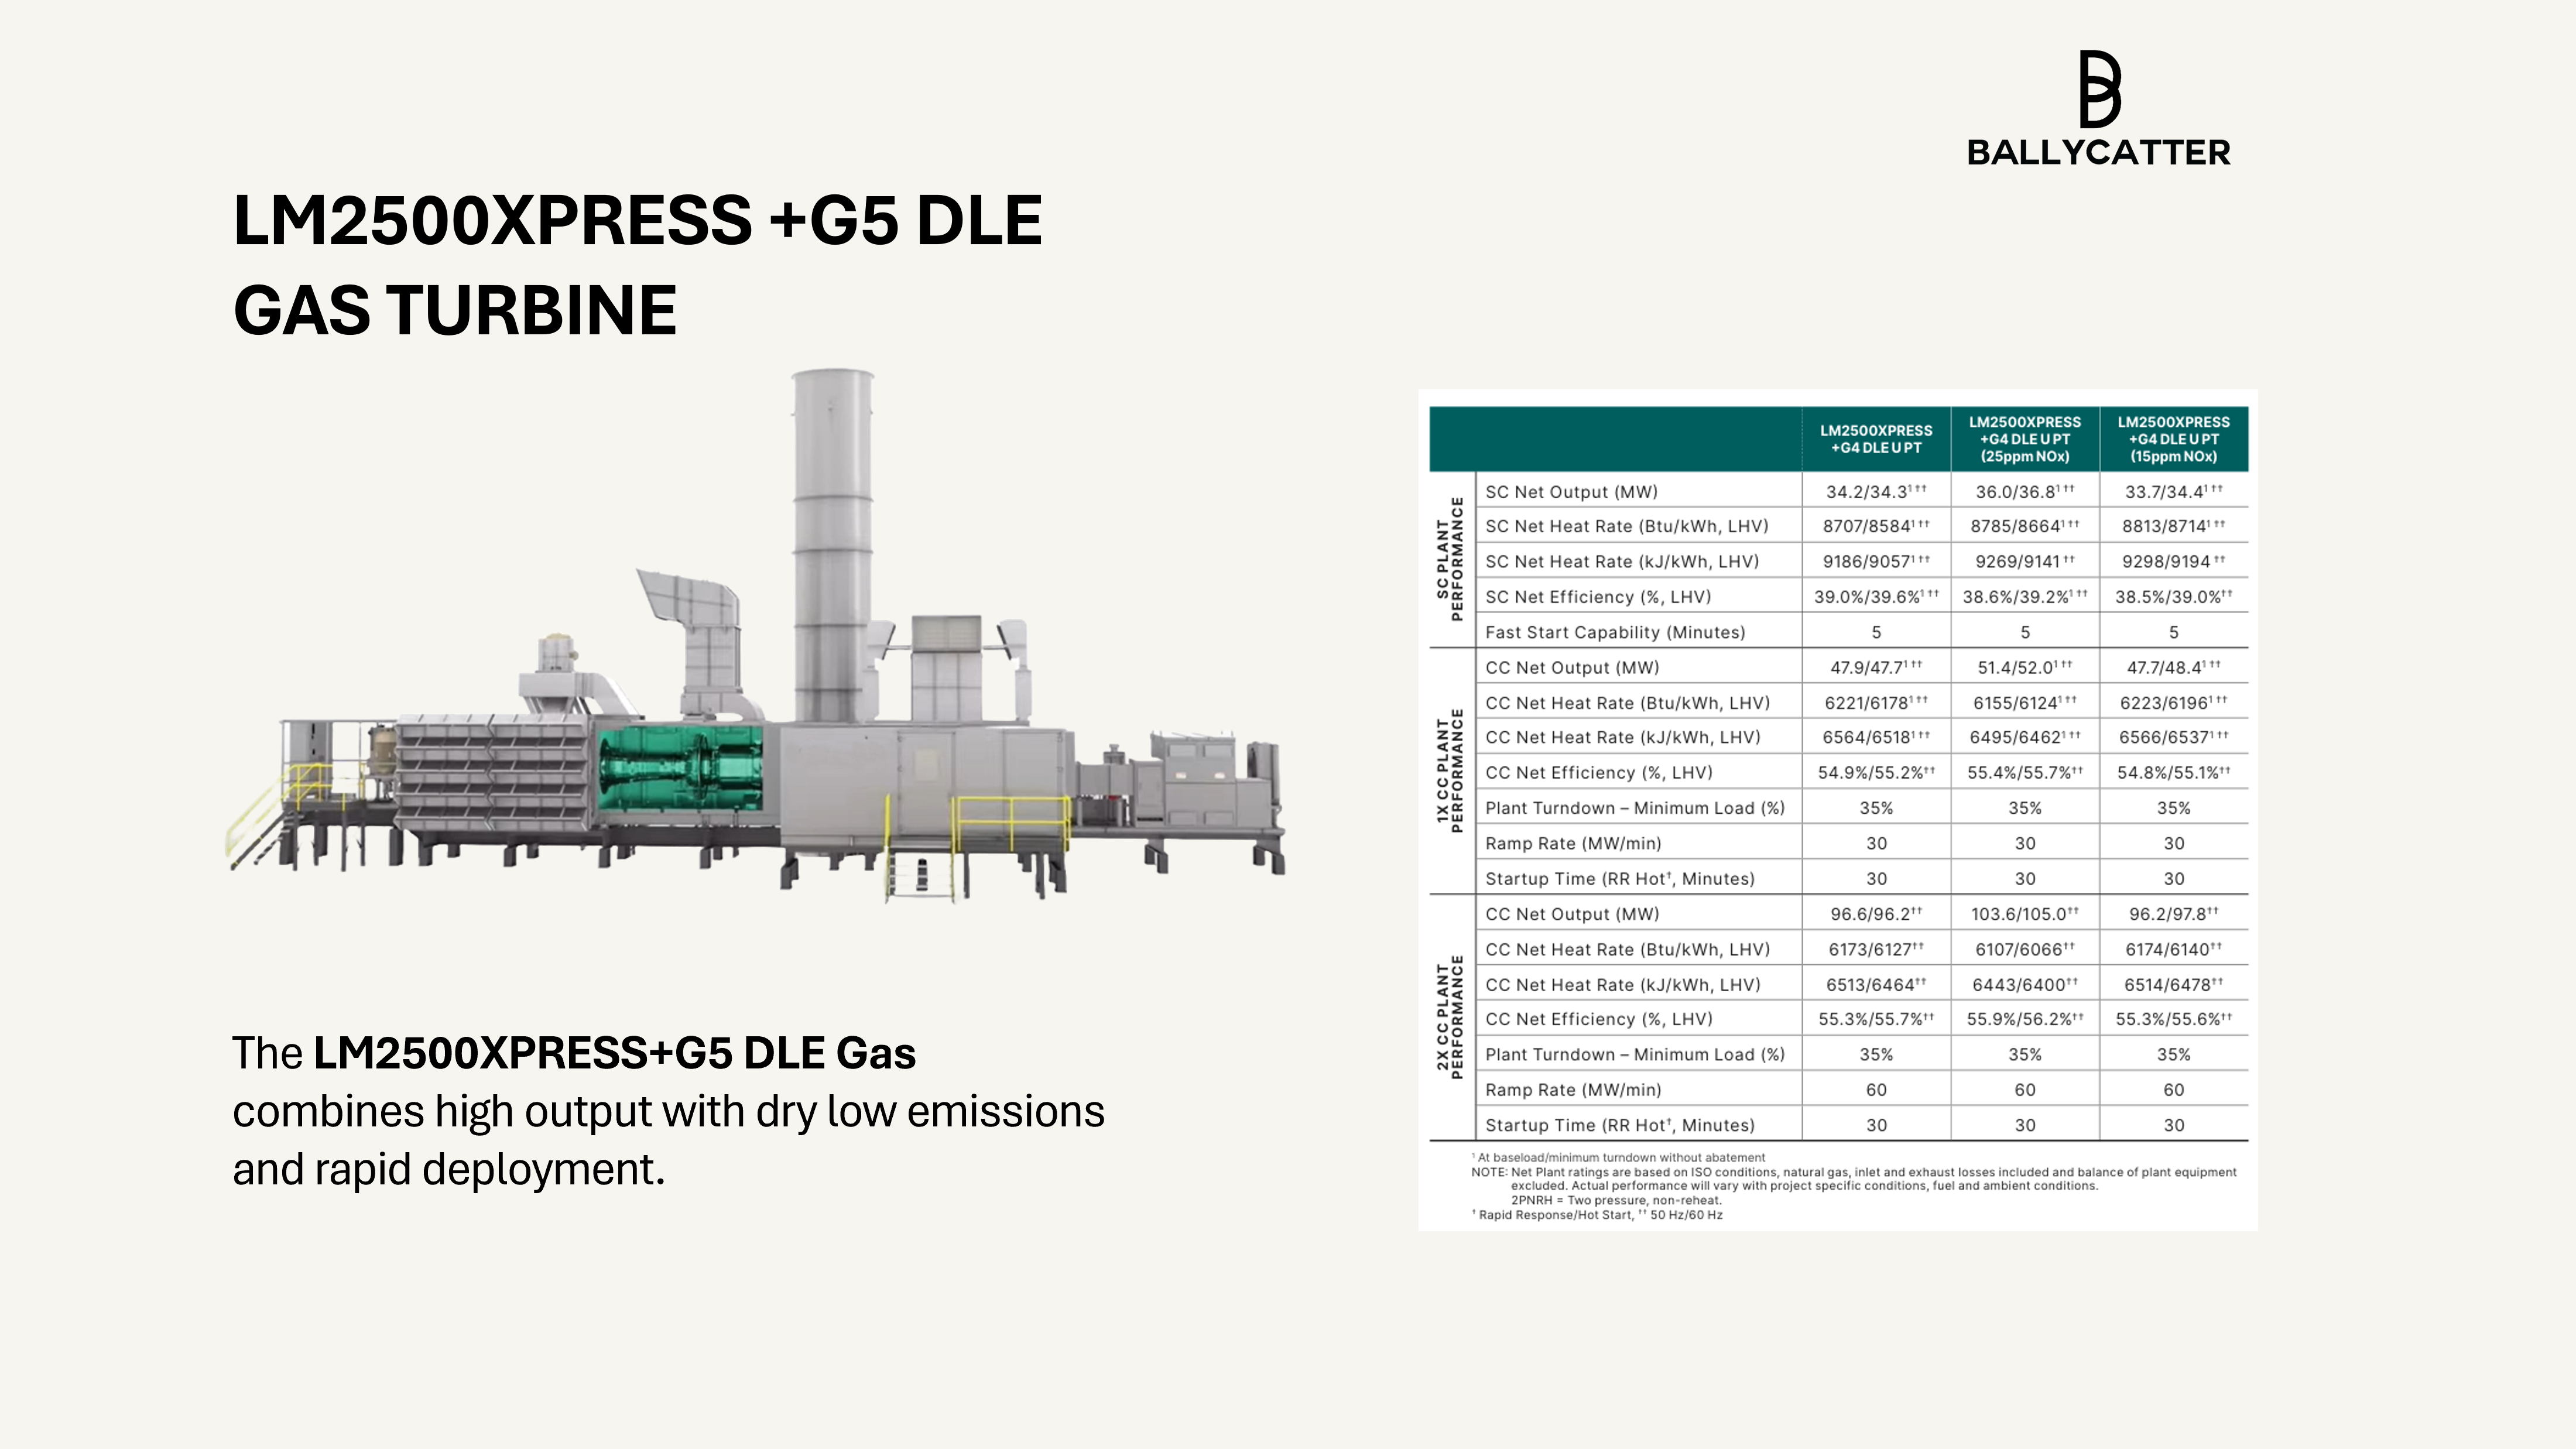
Task: Click the cell value '96.2/97.8'
Action: 2174,914
